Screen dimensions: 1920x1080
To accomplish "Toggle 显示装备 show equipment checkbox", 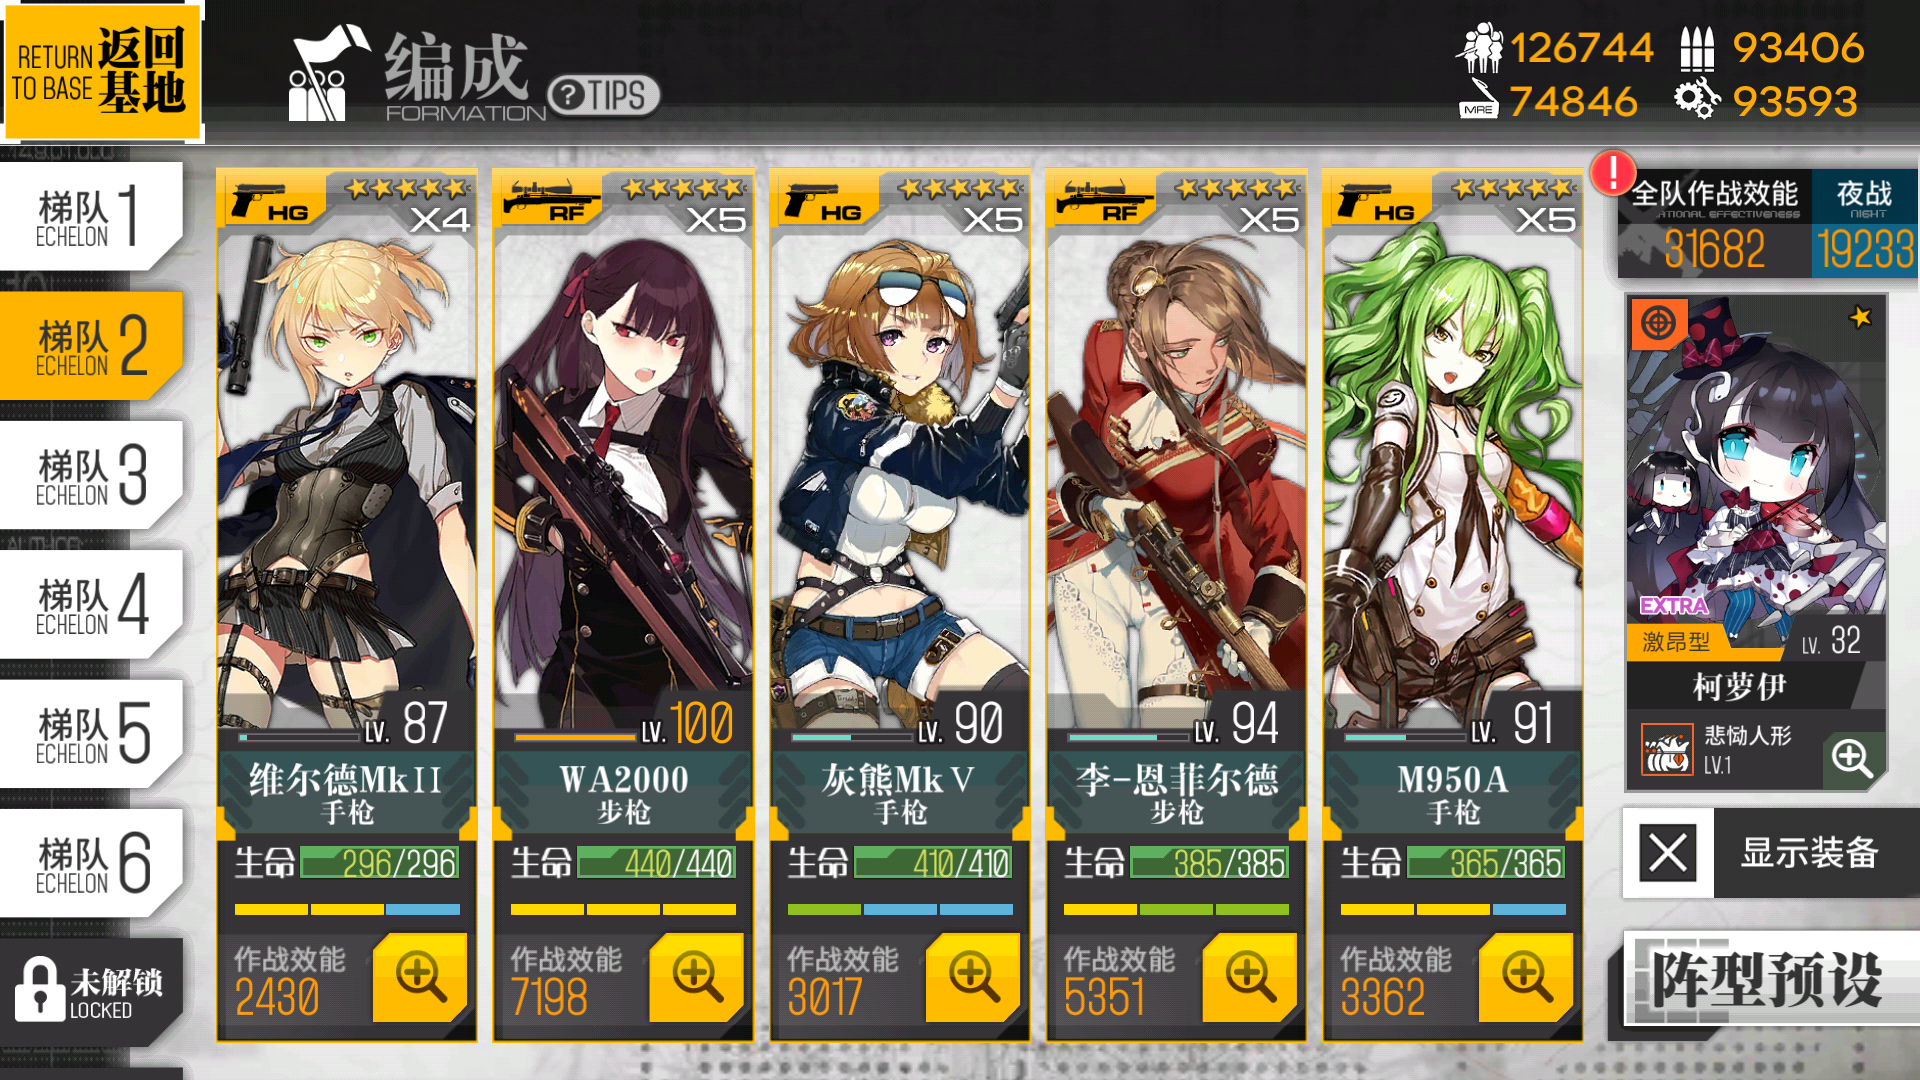I will pyautogui.click(x=1667, y=853).
